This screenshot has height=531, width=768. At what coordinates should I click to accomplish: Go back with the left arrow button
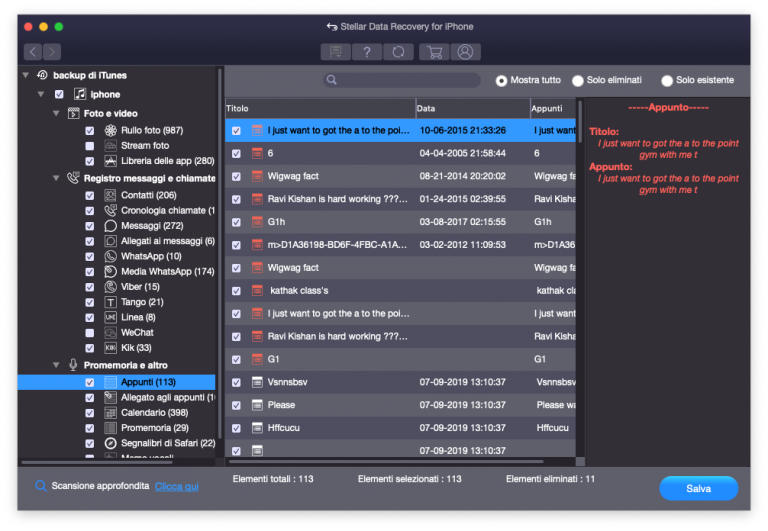34,52
